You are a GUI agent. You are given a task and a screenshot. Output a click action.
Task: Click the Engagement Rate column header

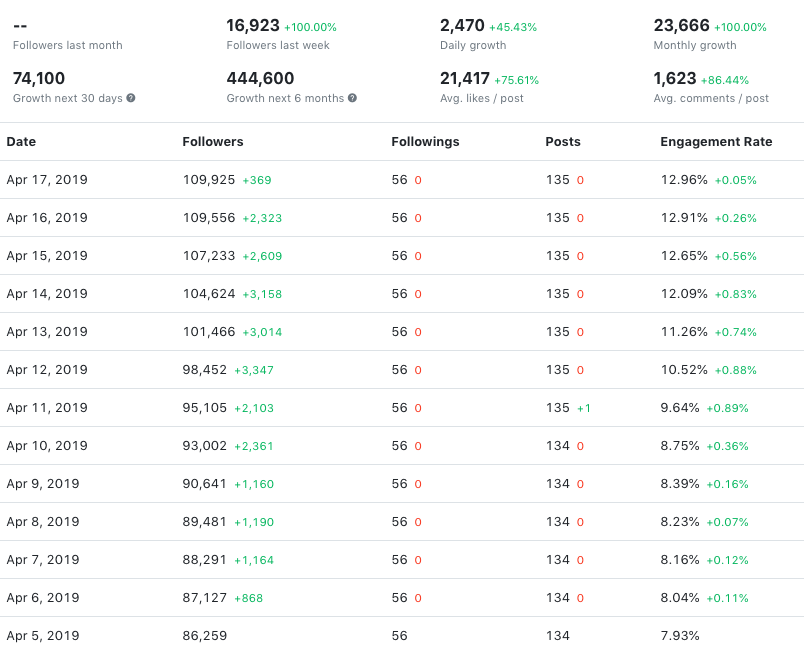[716, 142]
